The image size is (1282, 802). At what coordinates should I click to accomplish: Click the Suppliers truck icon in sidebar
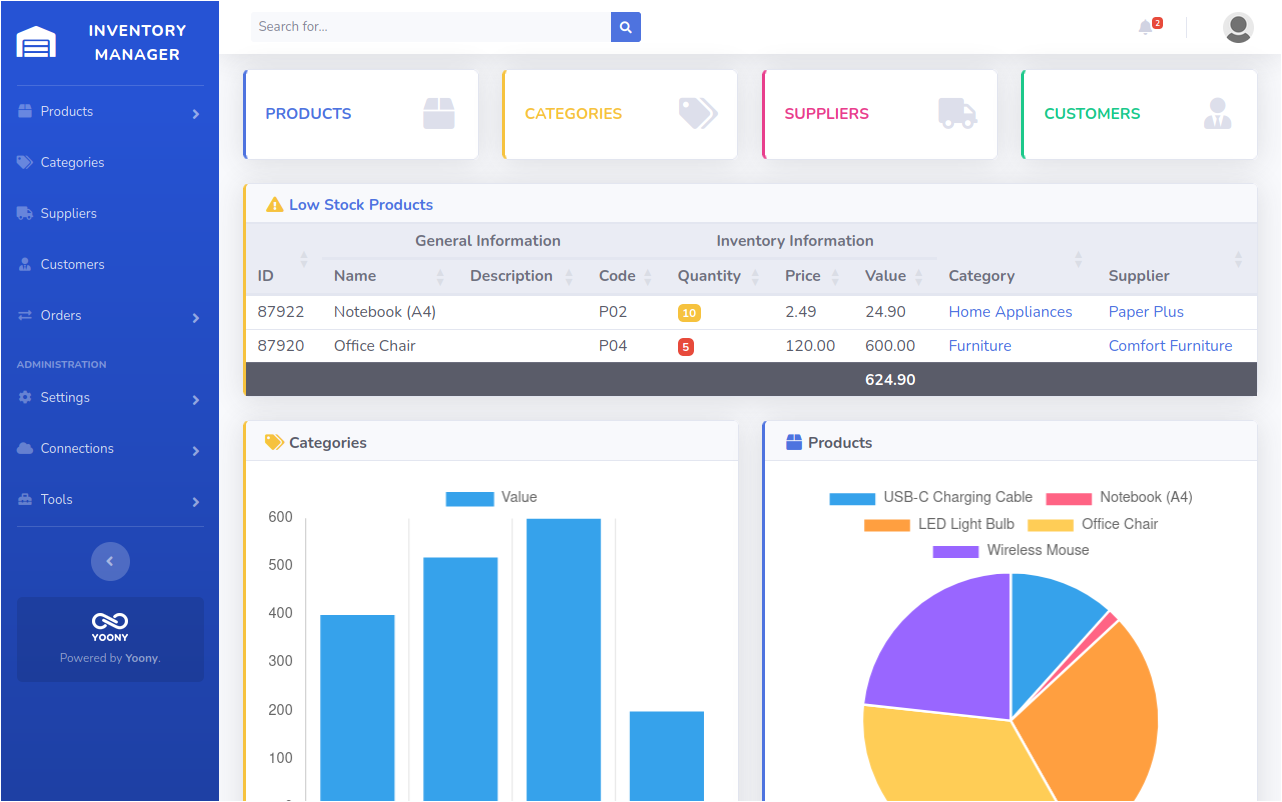(x=25, y=213)
